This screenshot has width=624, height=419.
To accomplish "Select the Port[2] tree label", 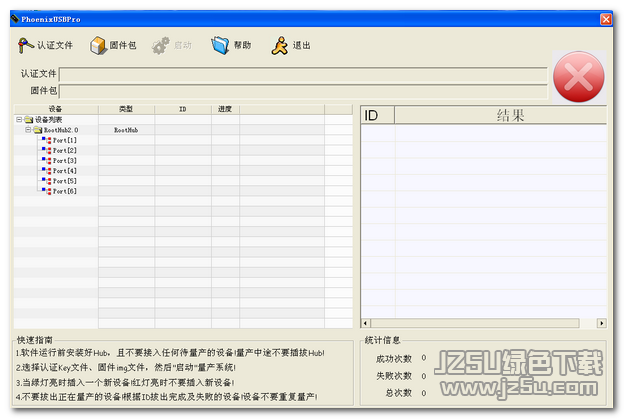I will (x=65, y=150).
